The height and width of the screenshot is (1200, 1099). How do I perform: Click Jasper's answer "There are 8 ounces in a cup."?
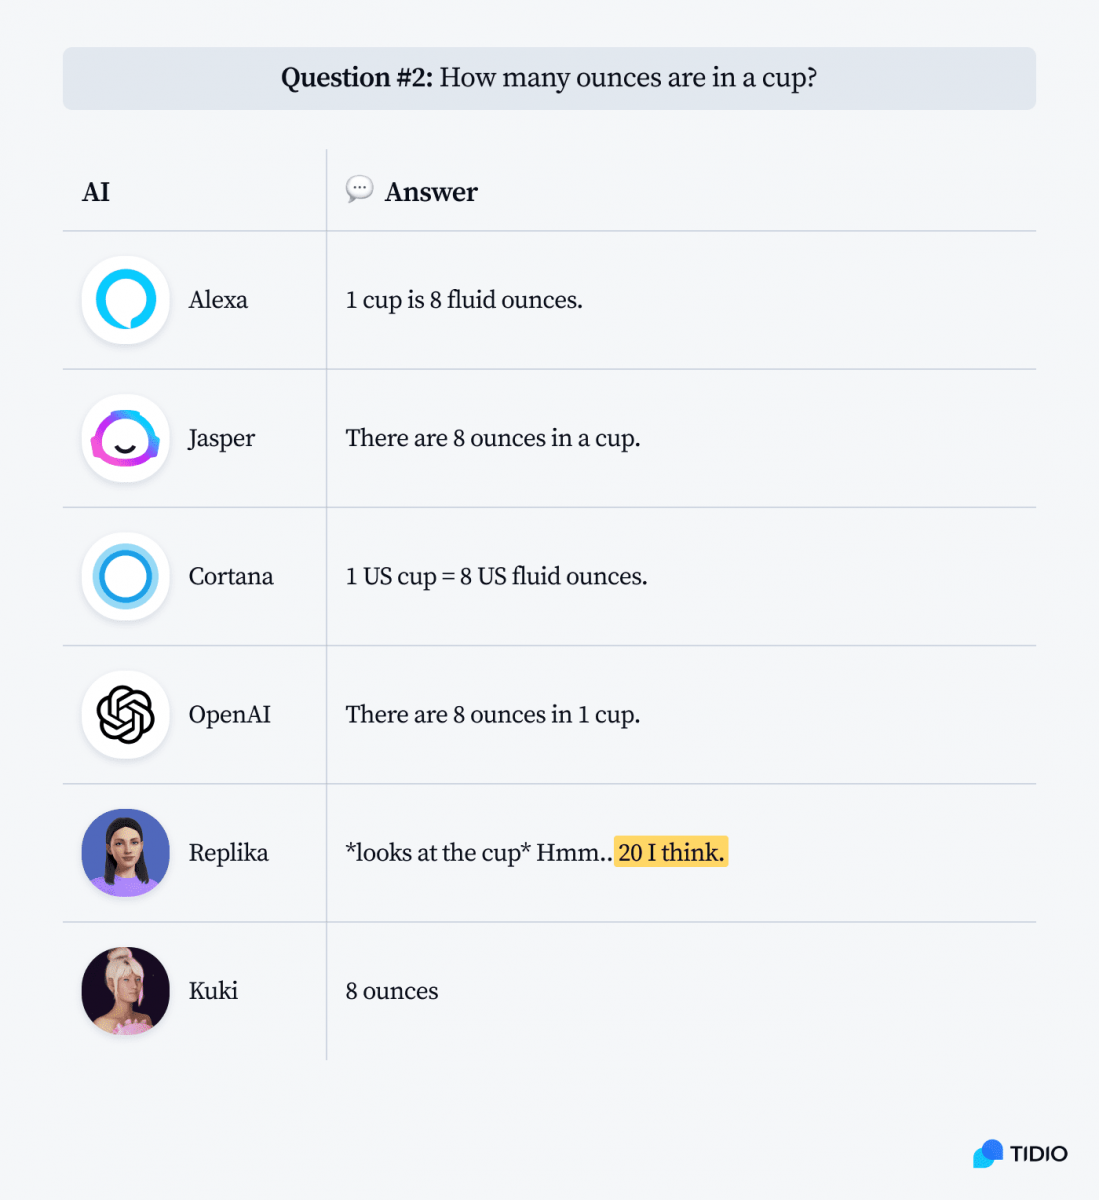493,438
